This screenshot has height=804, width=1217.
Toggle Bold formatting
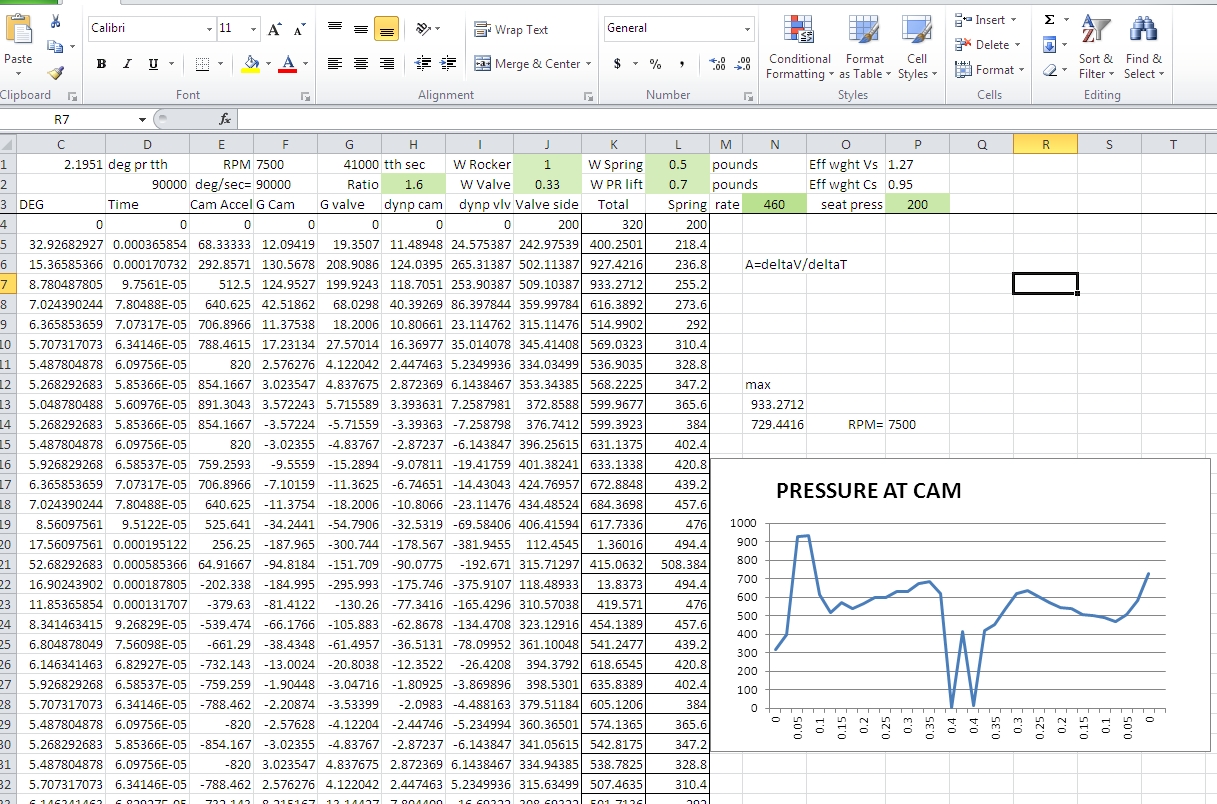(101, 63)
